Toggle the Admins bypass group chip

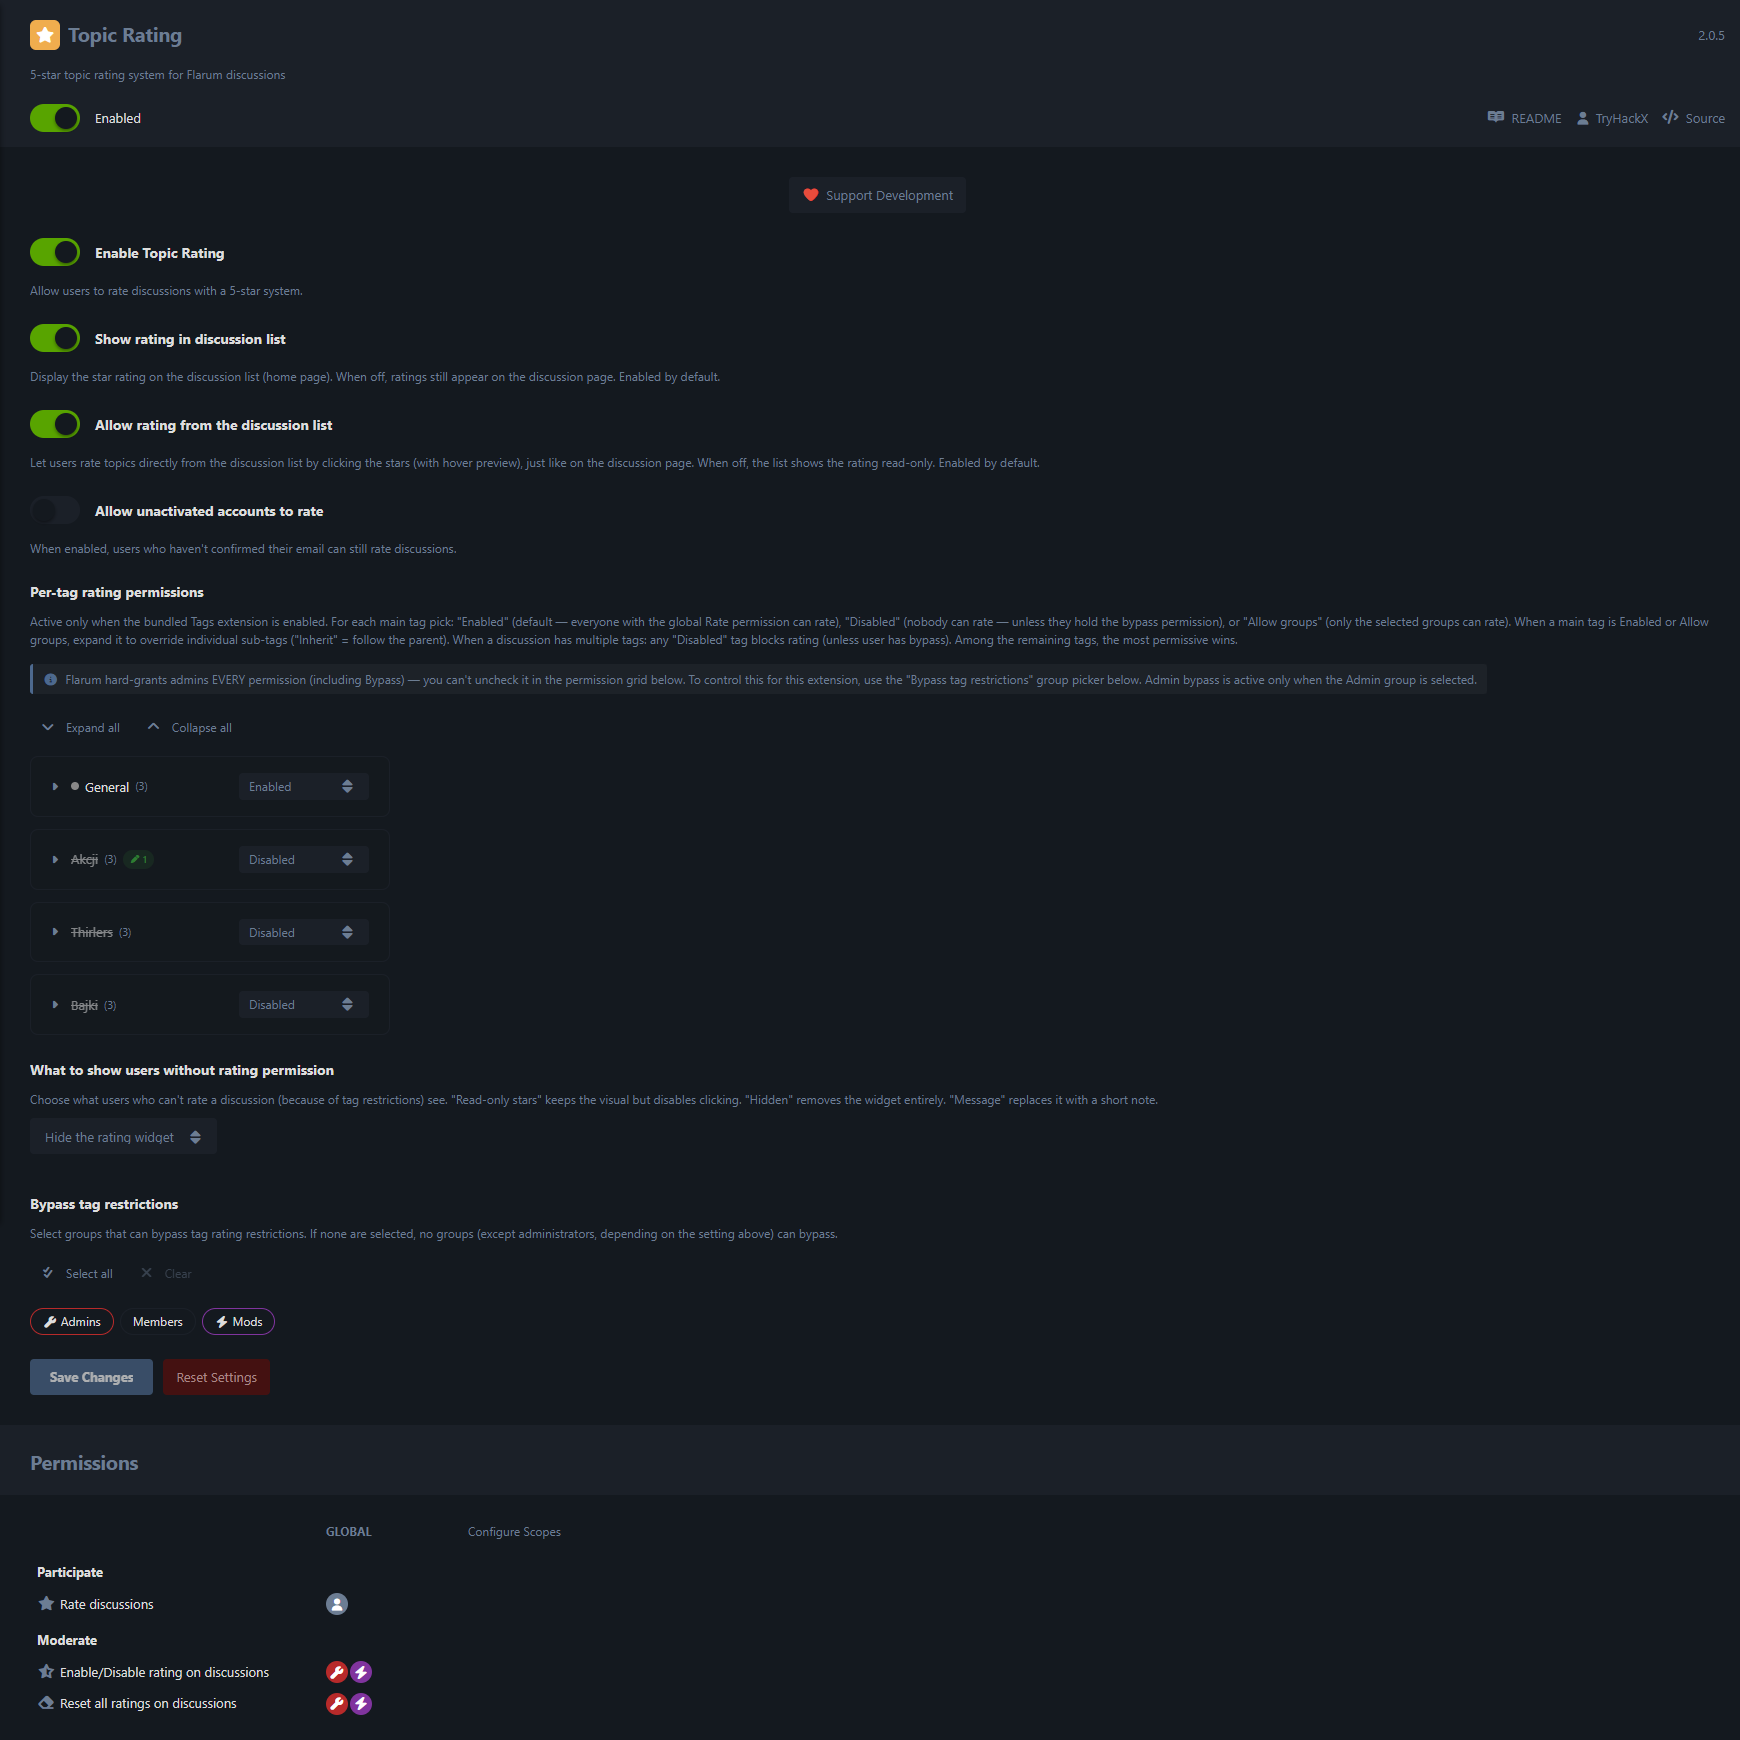point(72,1322)
